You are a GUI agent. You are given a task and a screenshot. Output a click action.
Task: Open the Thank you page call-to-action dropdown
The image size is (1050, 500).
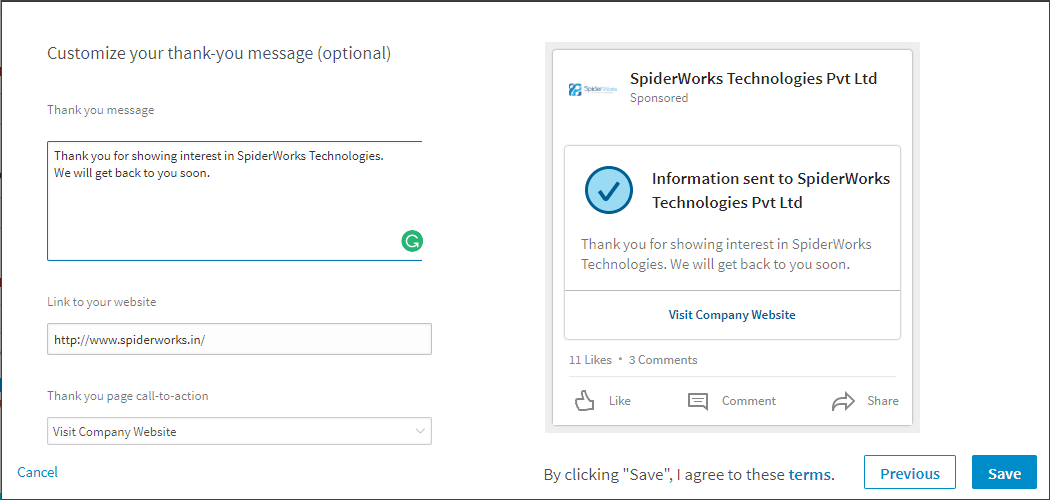(238, 432)
